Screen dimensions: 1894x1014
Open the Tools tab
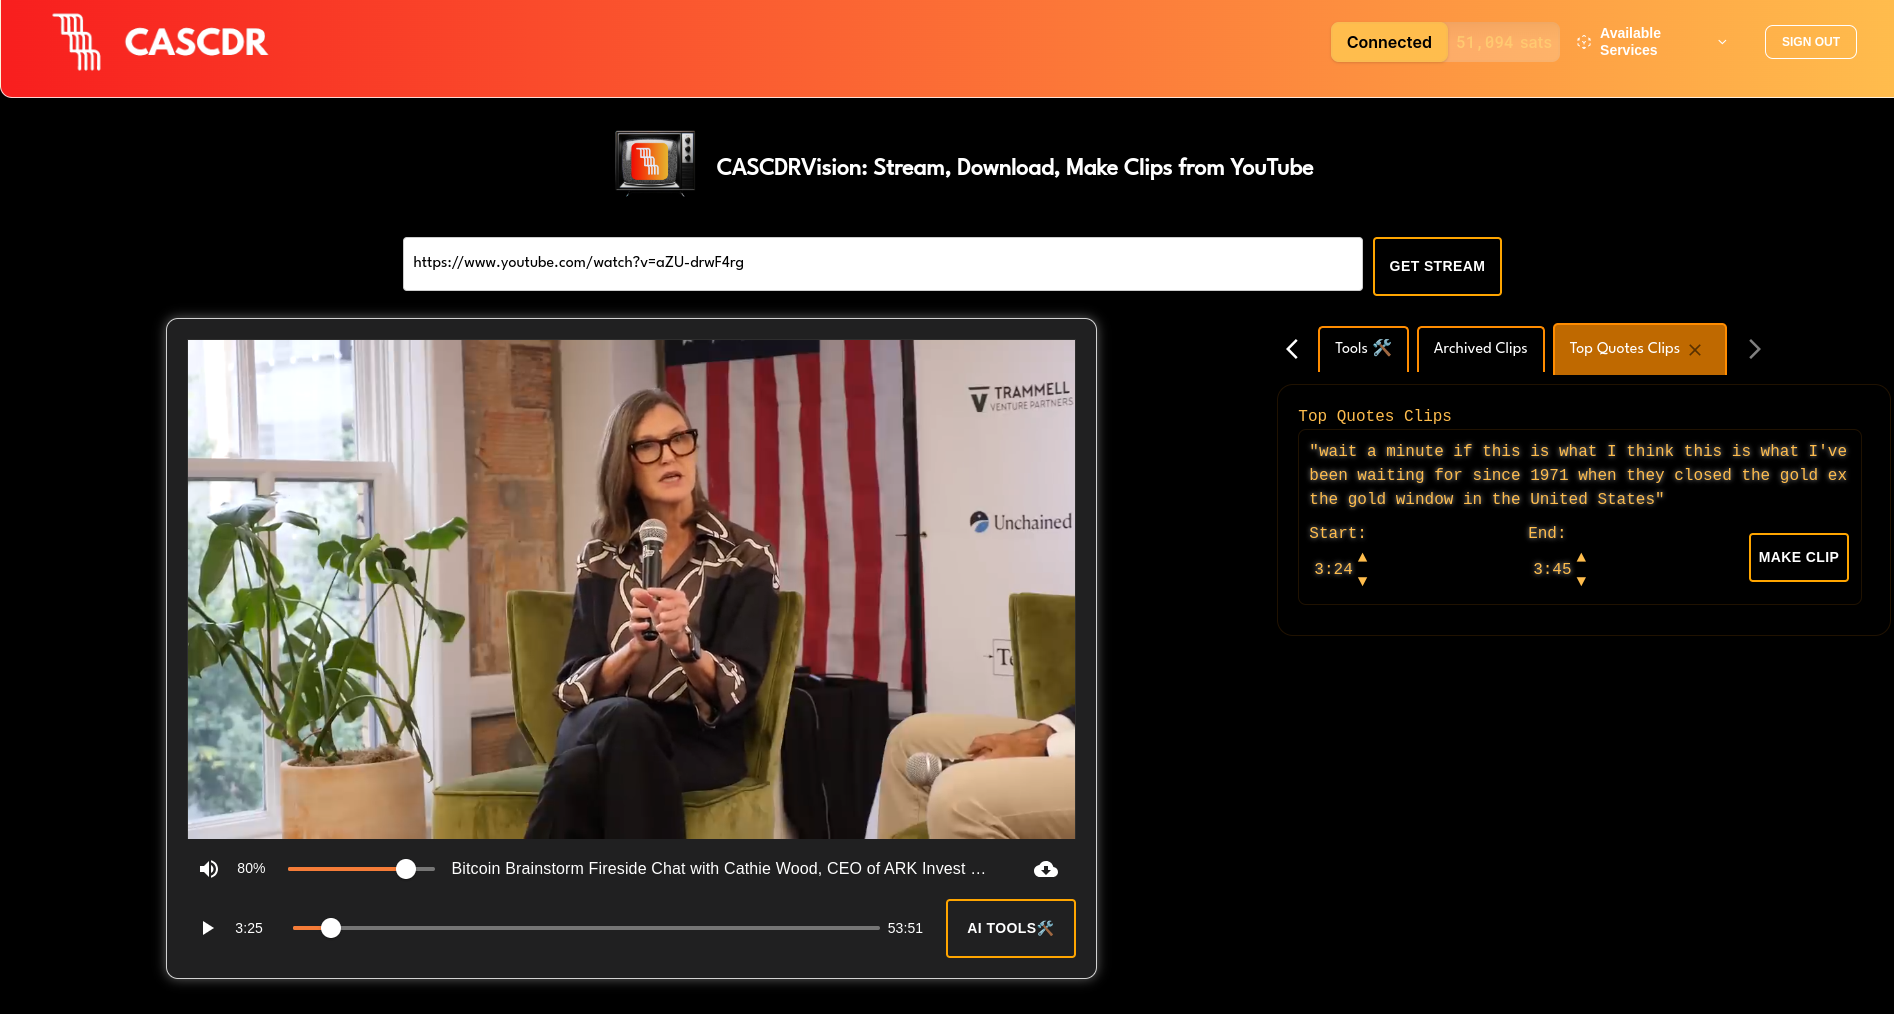[1362, 349]
